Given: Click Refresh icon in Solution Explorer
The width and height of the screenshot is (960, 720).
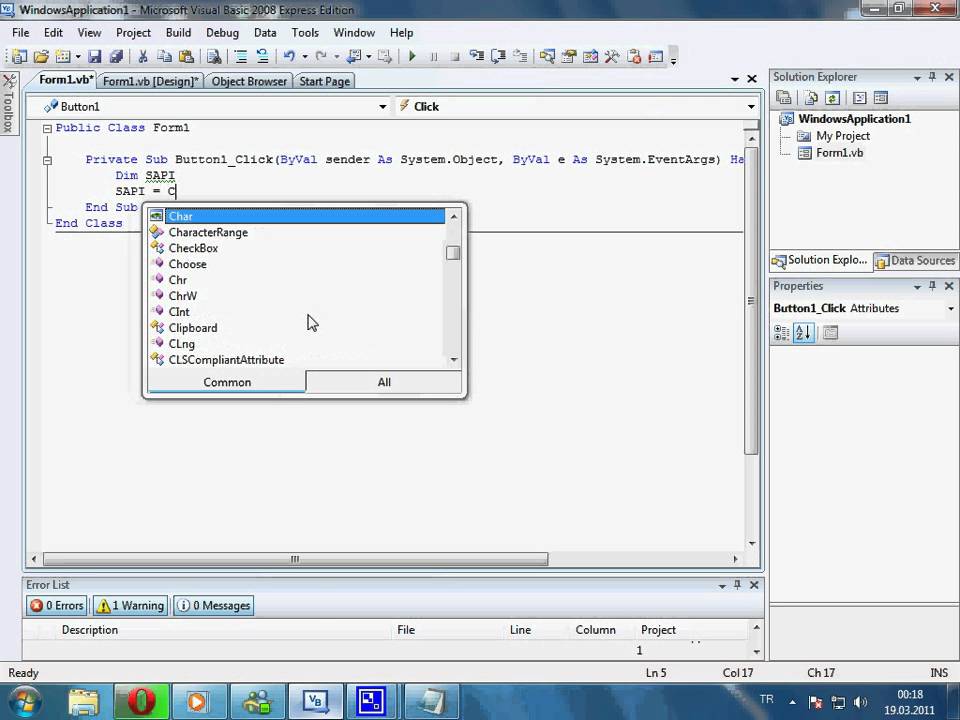Looking at the screenshot, I should (832, 98).
